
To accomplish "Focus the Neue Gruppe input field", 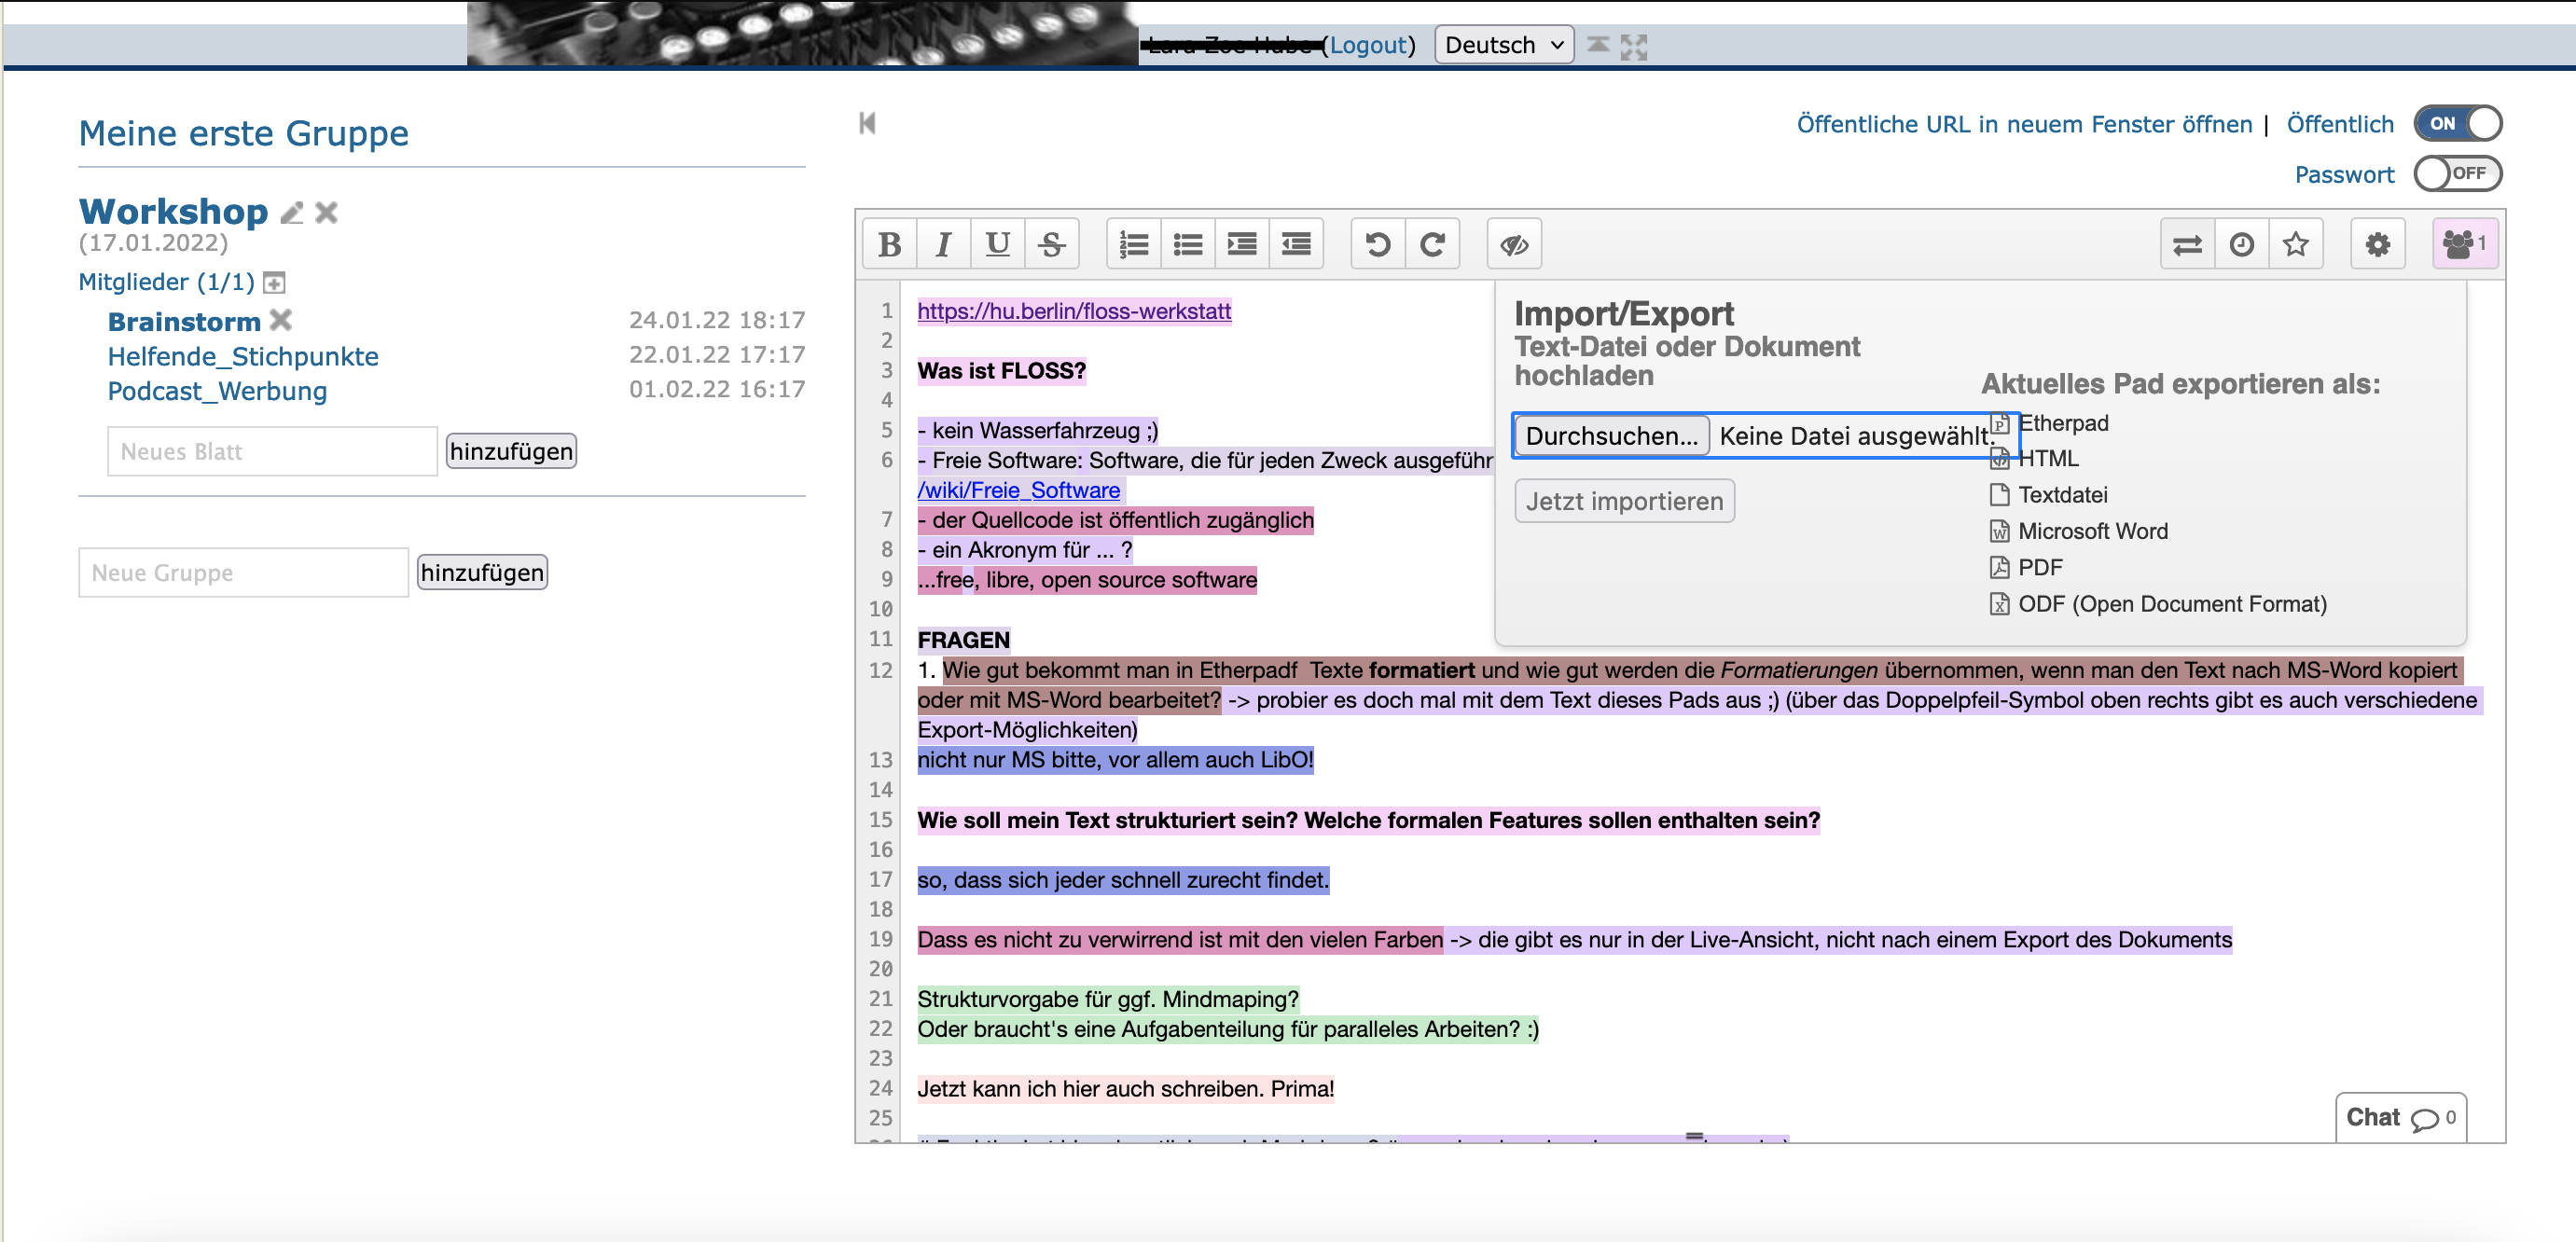I will coord(243,572).
